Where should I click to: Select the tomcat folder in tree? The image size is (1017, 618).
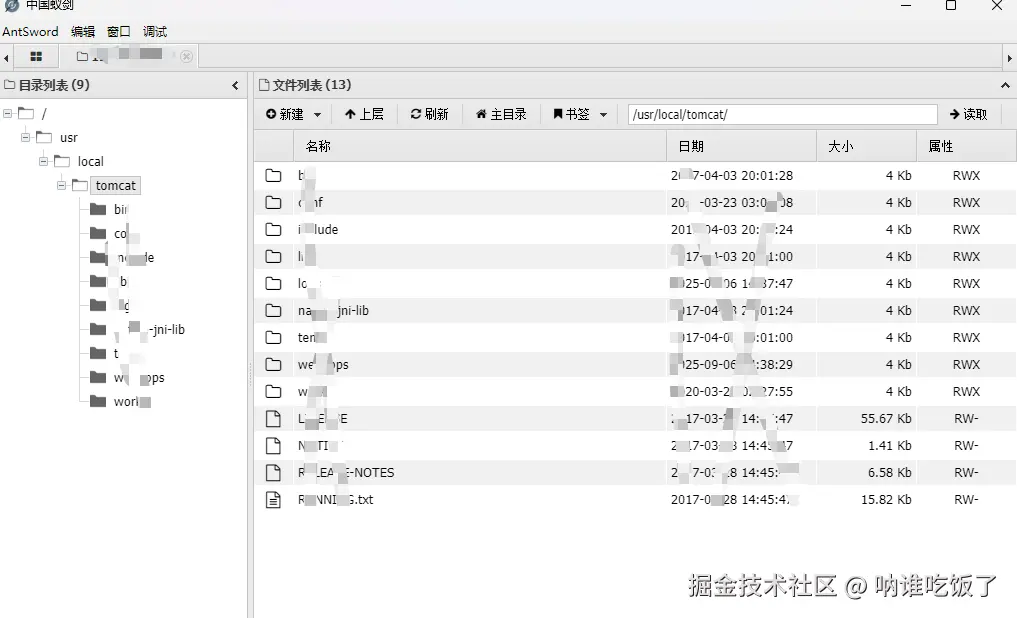coord(115,185)
